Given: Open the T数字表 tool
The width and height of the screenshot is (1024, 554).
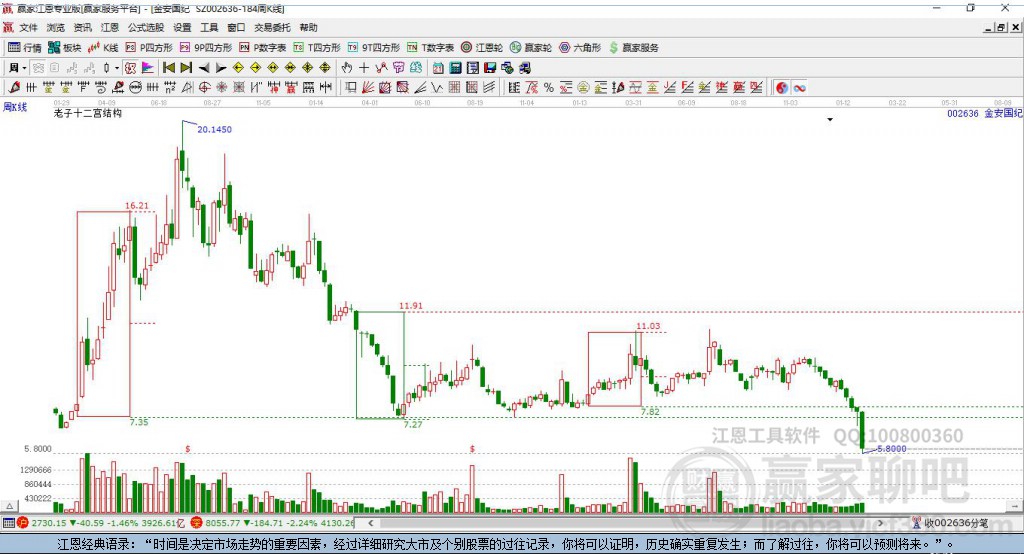Looking at the screenshot, I should coord(430,48).
